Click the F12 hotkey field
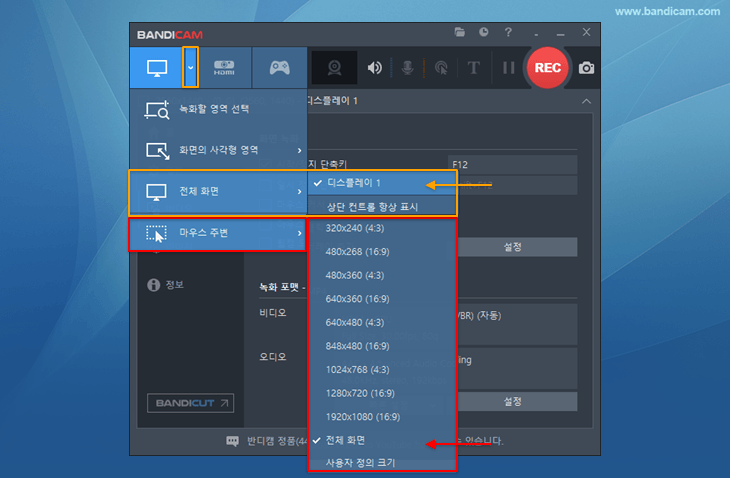This screenshot has height=478, width=730. 513,165
